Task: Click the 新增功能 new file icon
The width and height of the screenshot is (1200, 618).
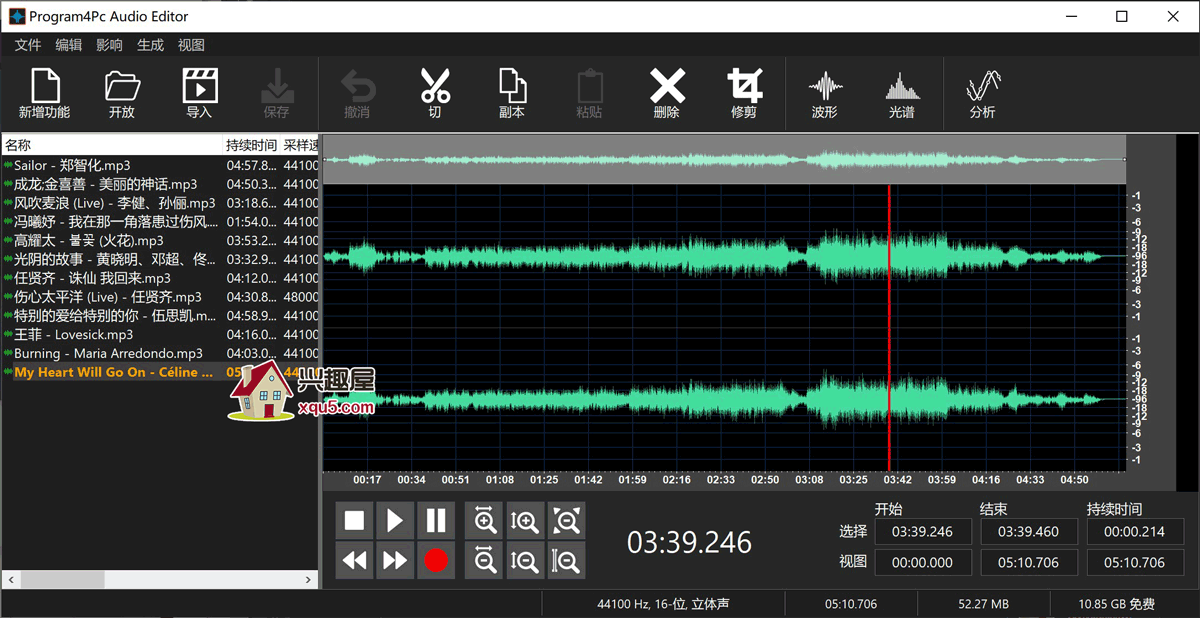Action: tap(44, 86)
